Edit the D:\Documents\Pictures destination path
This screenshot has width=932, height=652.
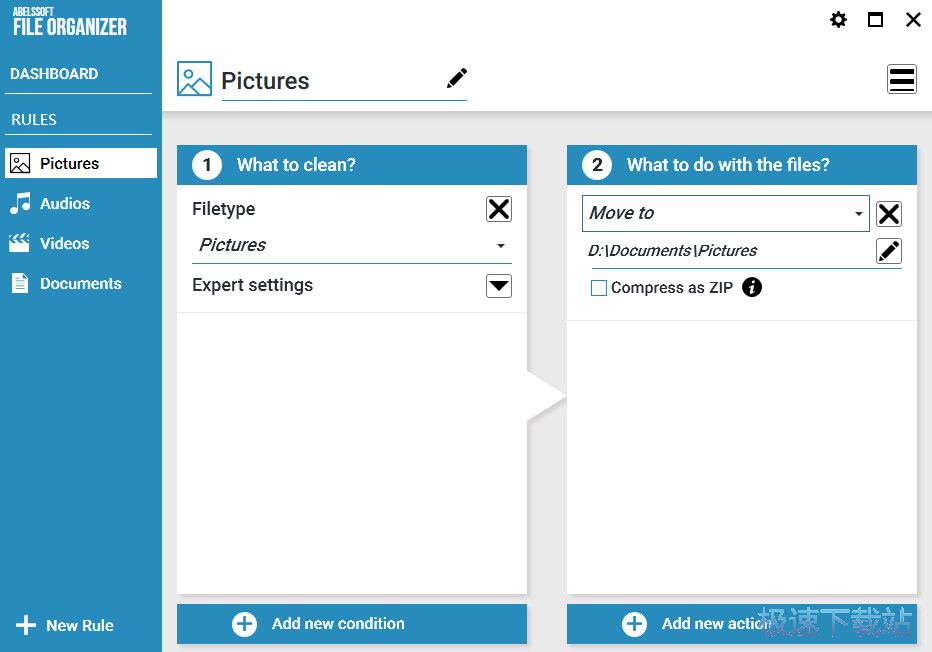(889, 251)
